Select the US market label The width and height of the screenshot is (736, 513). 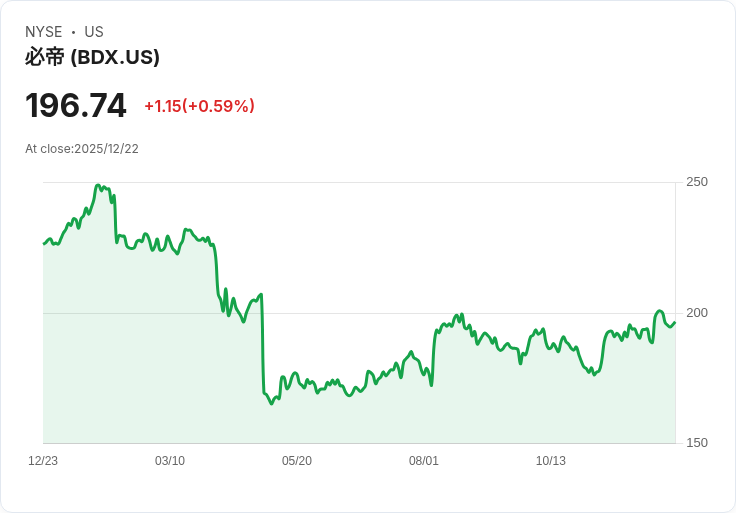tap(94, 32)
